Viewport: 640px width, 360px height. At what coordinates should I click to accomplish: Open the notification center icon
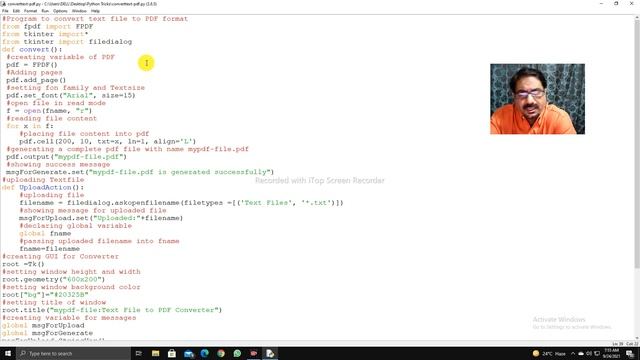coord(631,353)
